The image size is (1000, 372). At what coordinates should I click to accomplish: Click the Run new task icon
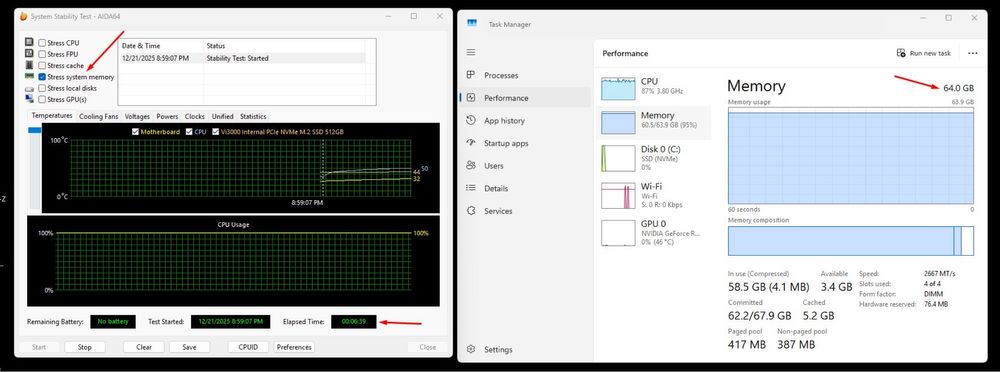tap(901, 53)
